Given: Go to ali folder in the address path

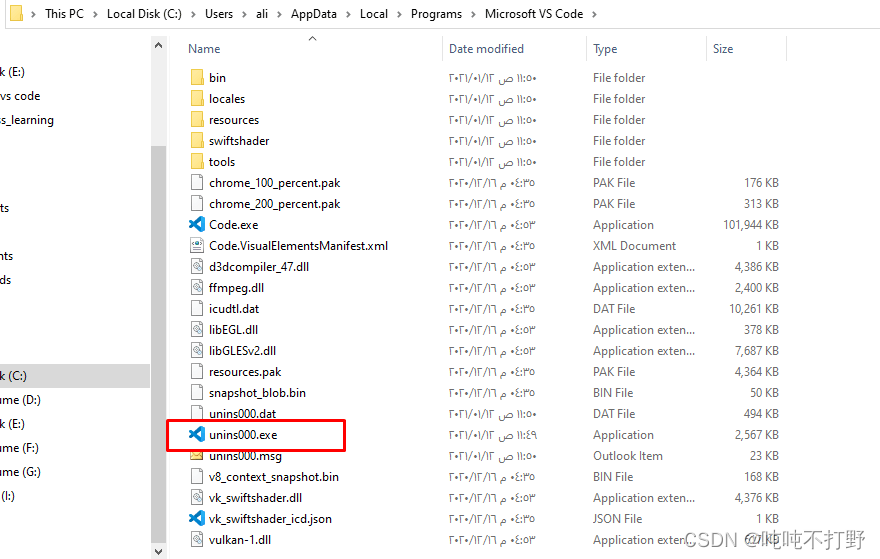Looking at the screenshot, I should coord(262,14).
